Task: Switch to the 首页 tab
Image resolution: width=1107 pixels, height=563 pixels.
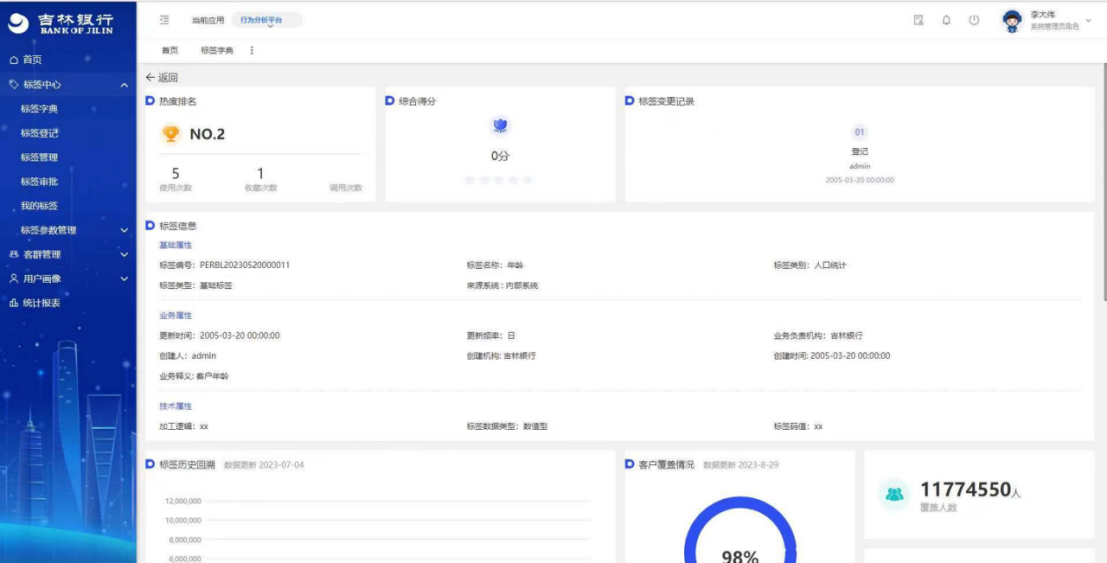Action: tap(169, 50)
